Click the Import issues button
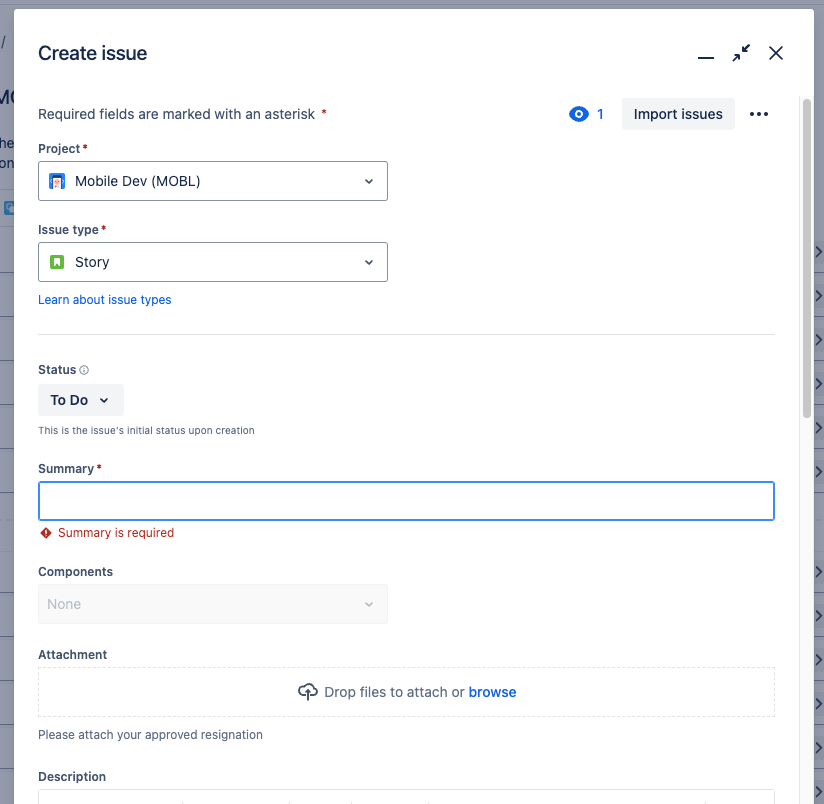Screen dimensions: 824x804 [x=678, y=114]
